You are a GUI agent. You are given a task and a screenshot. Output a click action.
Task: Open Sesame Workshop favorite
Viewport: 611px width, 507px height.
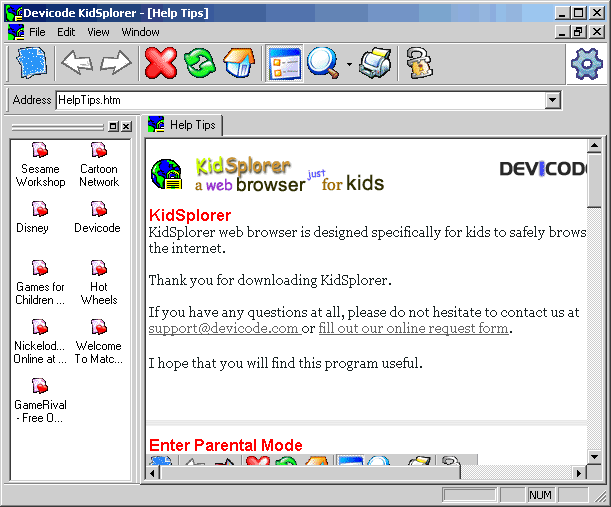tap(40, 165)
